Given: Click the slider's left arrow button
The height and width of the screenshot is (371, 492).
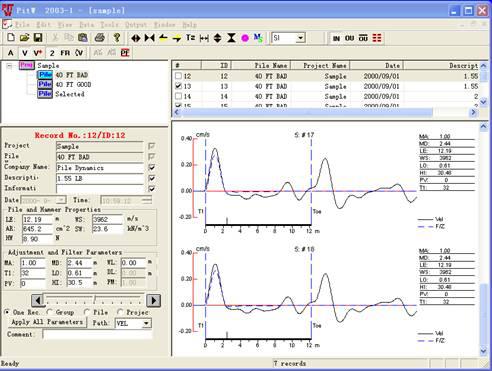Looking at the screenshot, I should (38, 300).
